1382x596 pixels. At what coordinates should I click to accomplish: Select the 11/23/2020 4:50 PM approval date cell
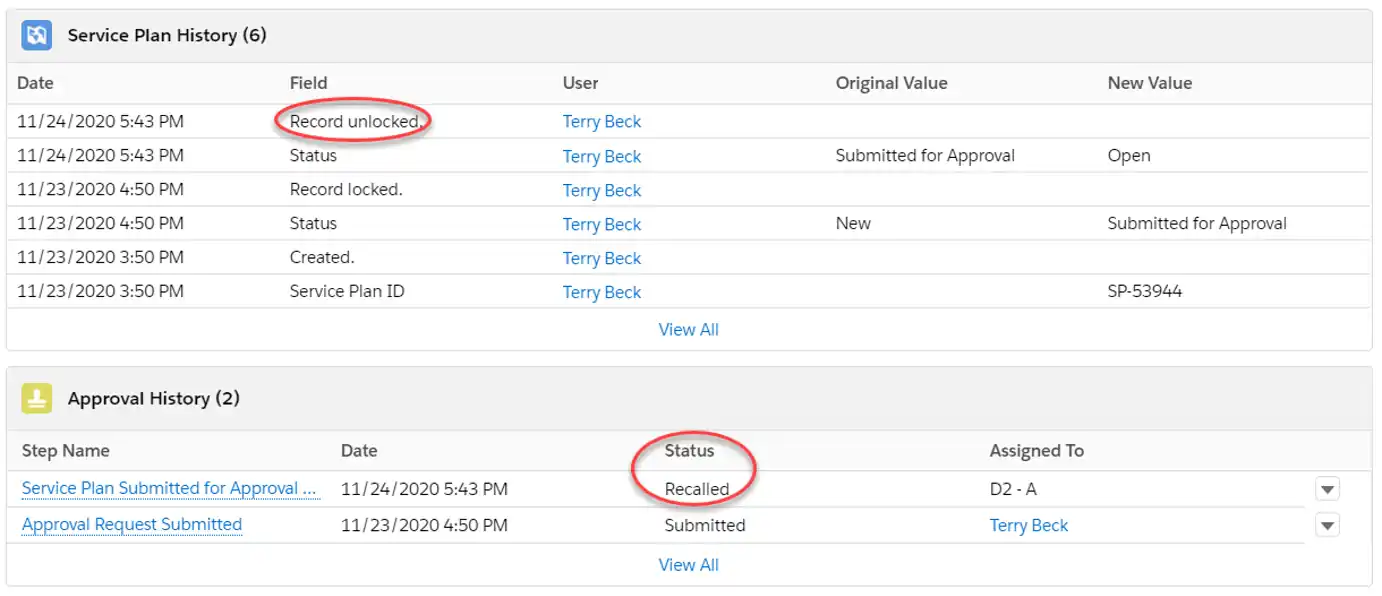(424, 526)
